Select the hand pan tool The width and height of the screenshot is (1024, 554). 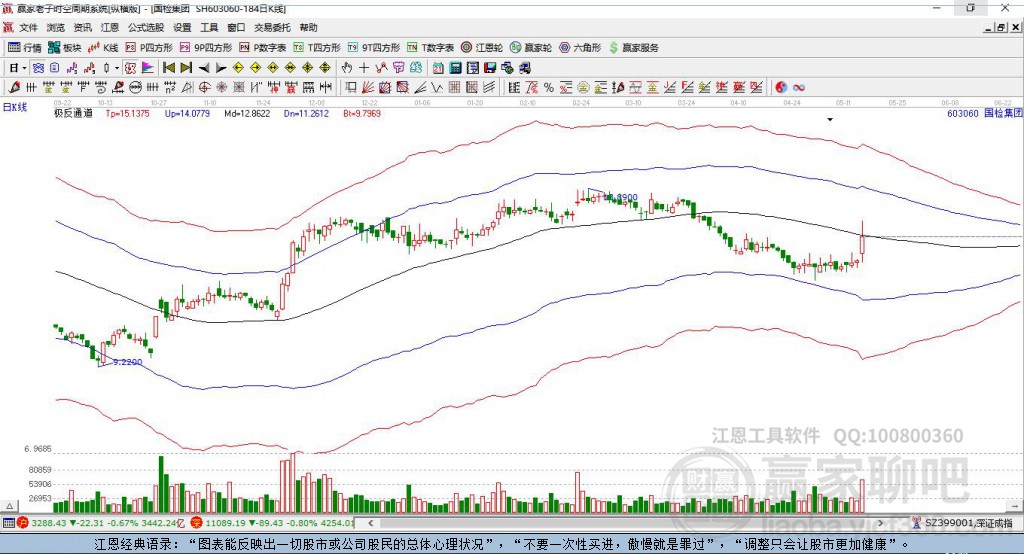(347, 68)
